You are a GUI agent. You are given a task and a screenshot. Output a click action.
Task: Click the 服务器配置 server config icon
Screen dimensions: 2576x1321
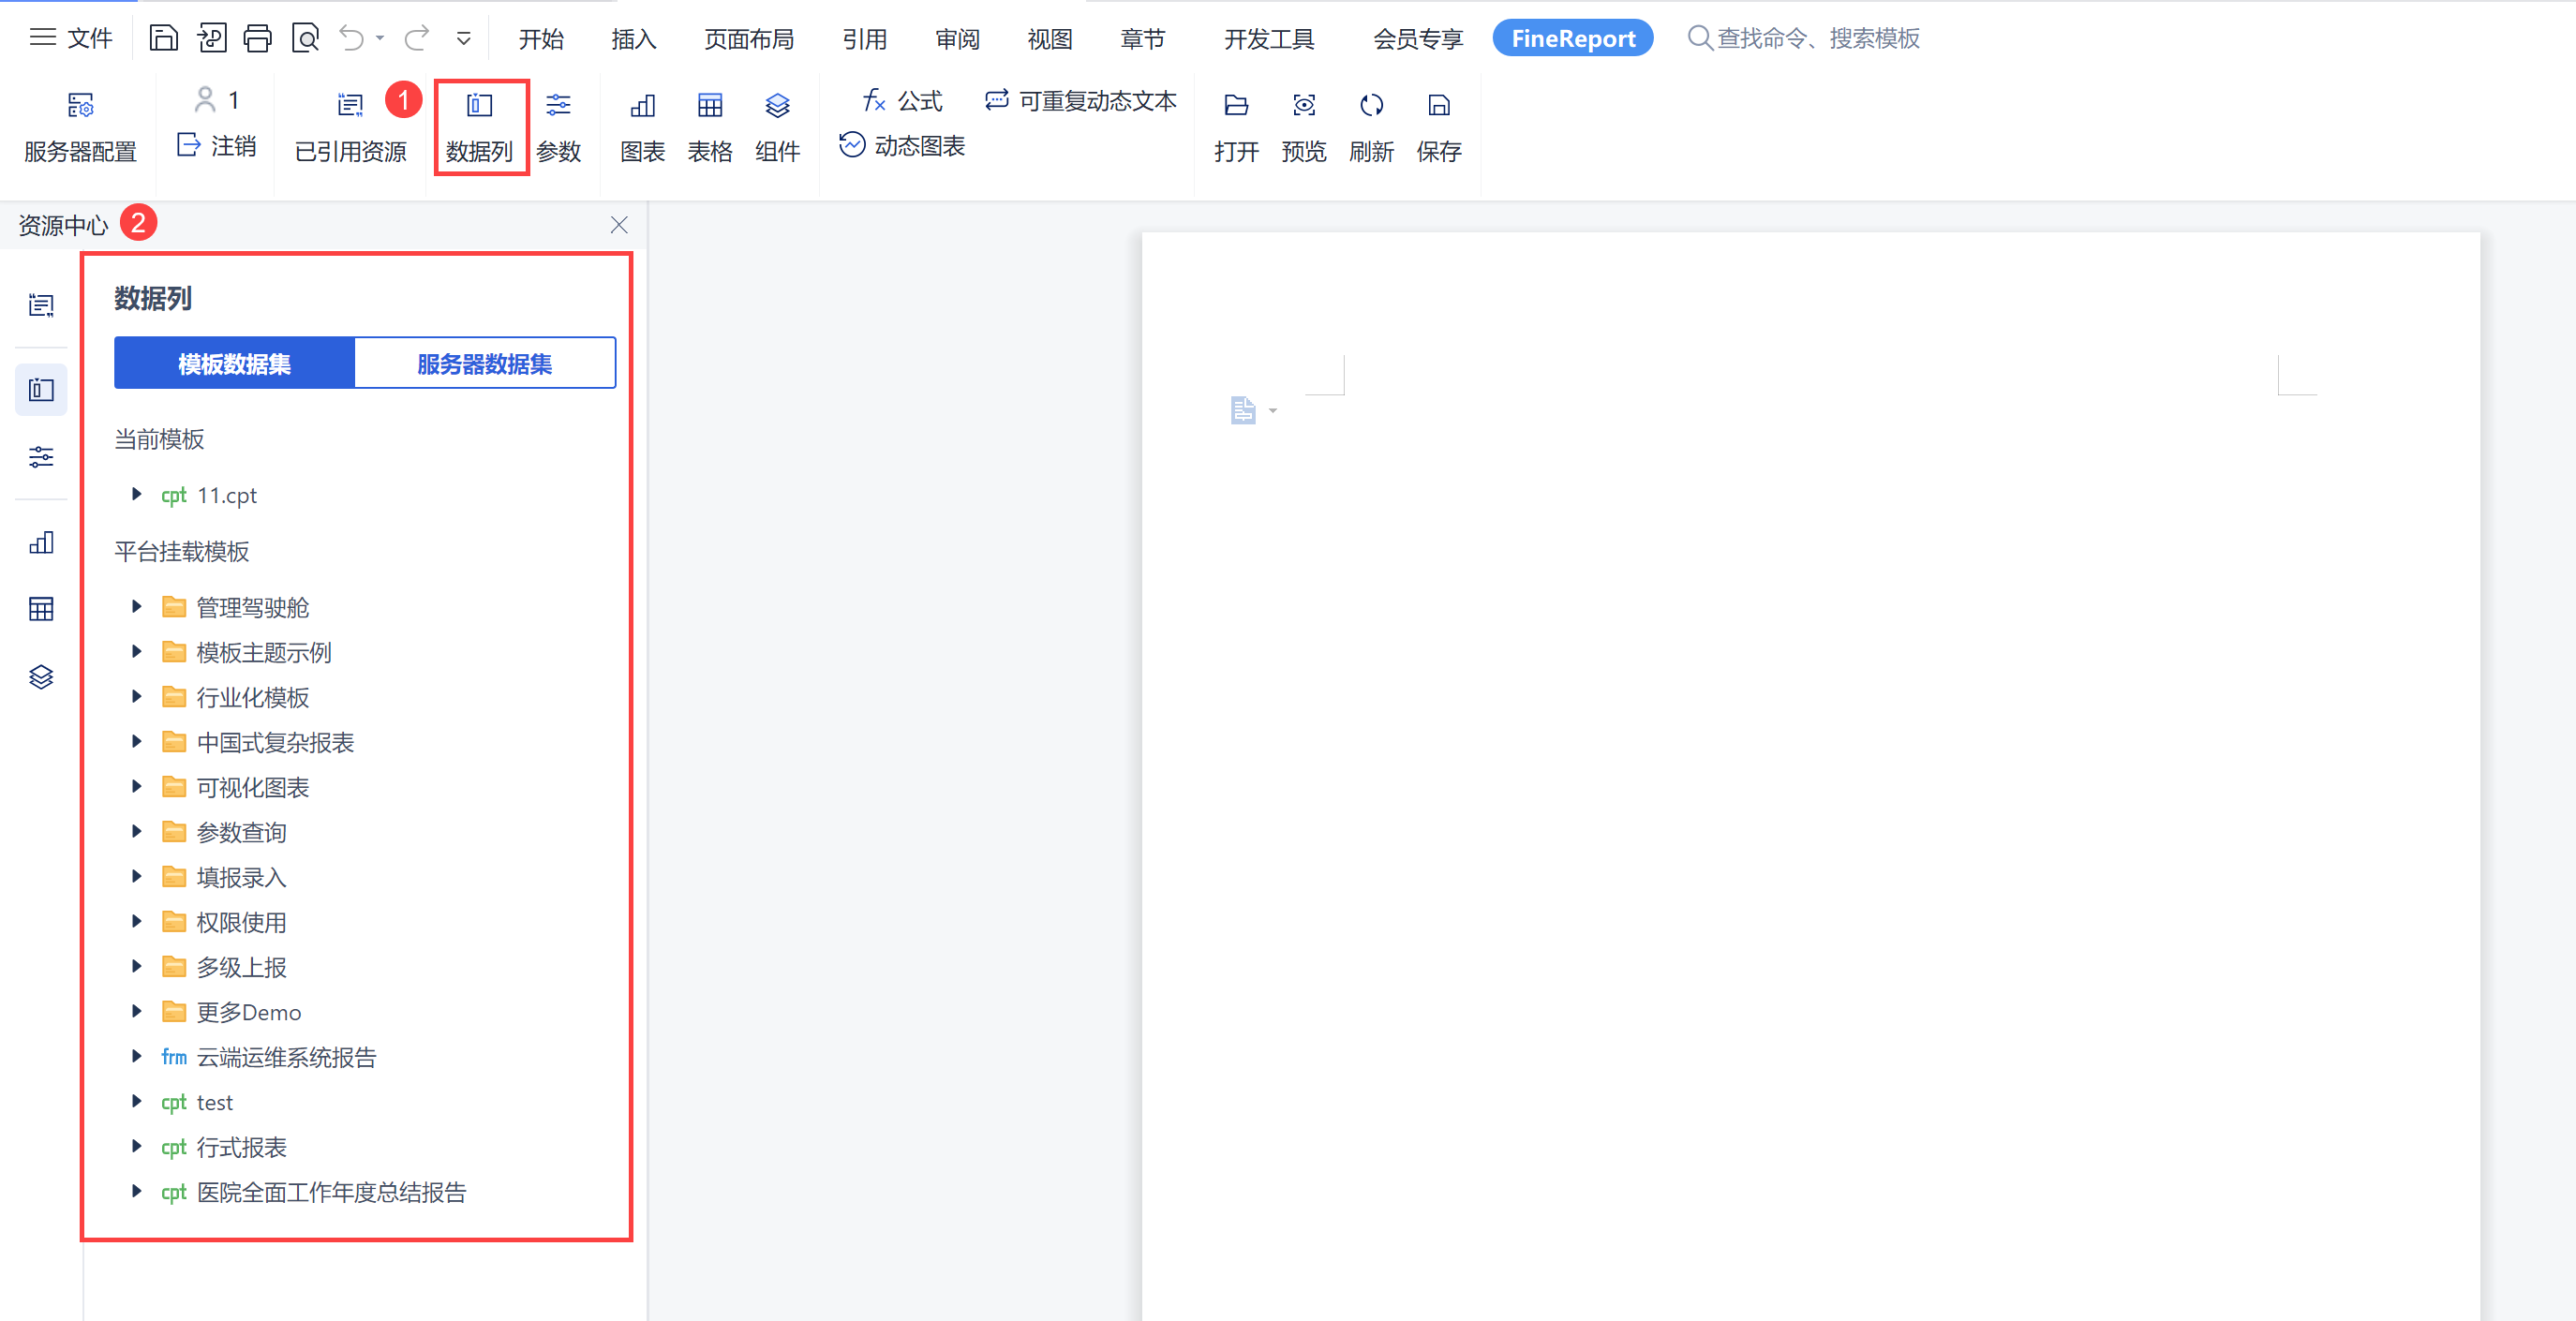80,105
